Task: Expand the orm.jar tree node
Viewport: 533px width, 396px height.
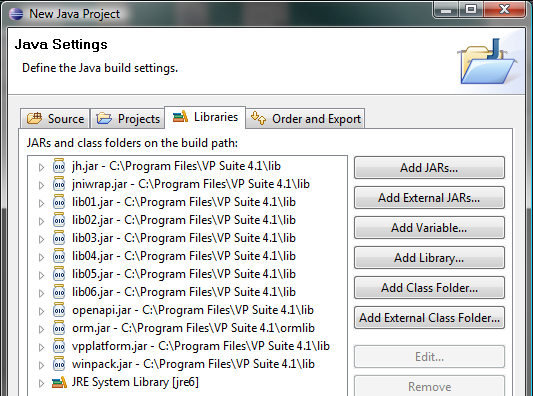Action: [41, 329]
